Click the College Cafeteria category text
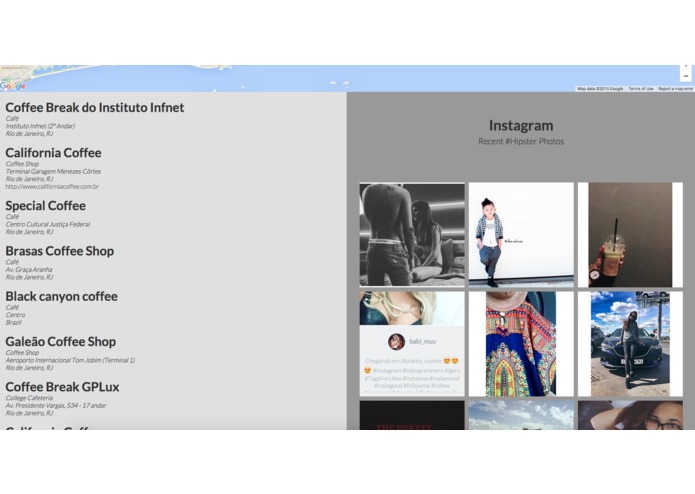Image resolution: width=695 pixels, height=494 pixels. click(29, 398)
